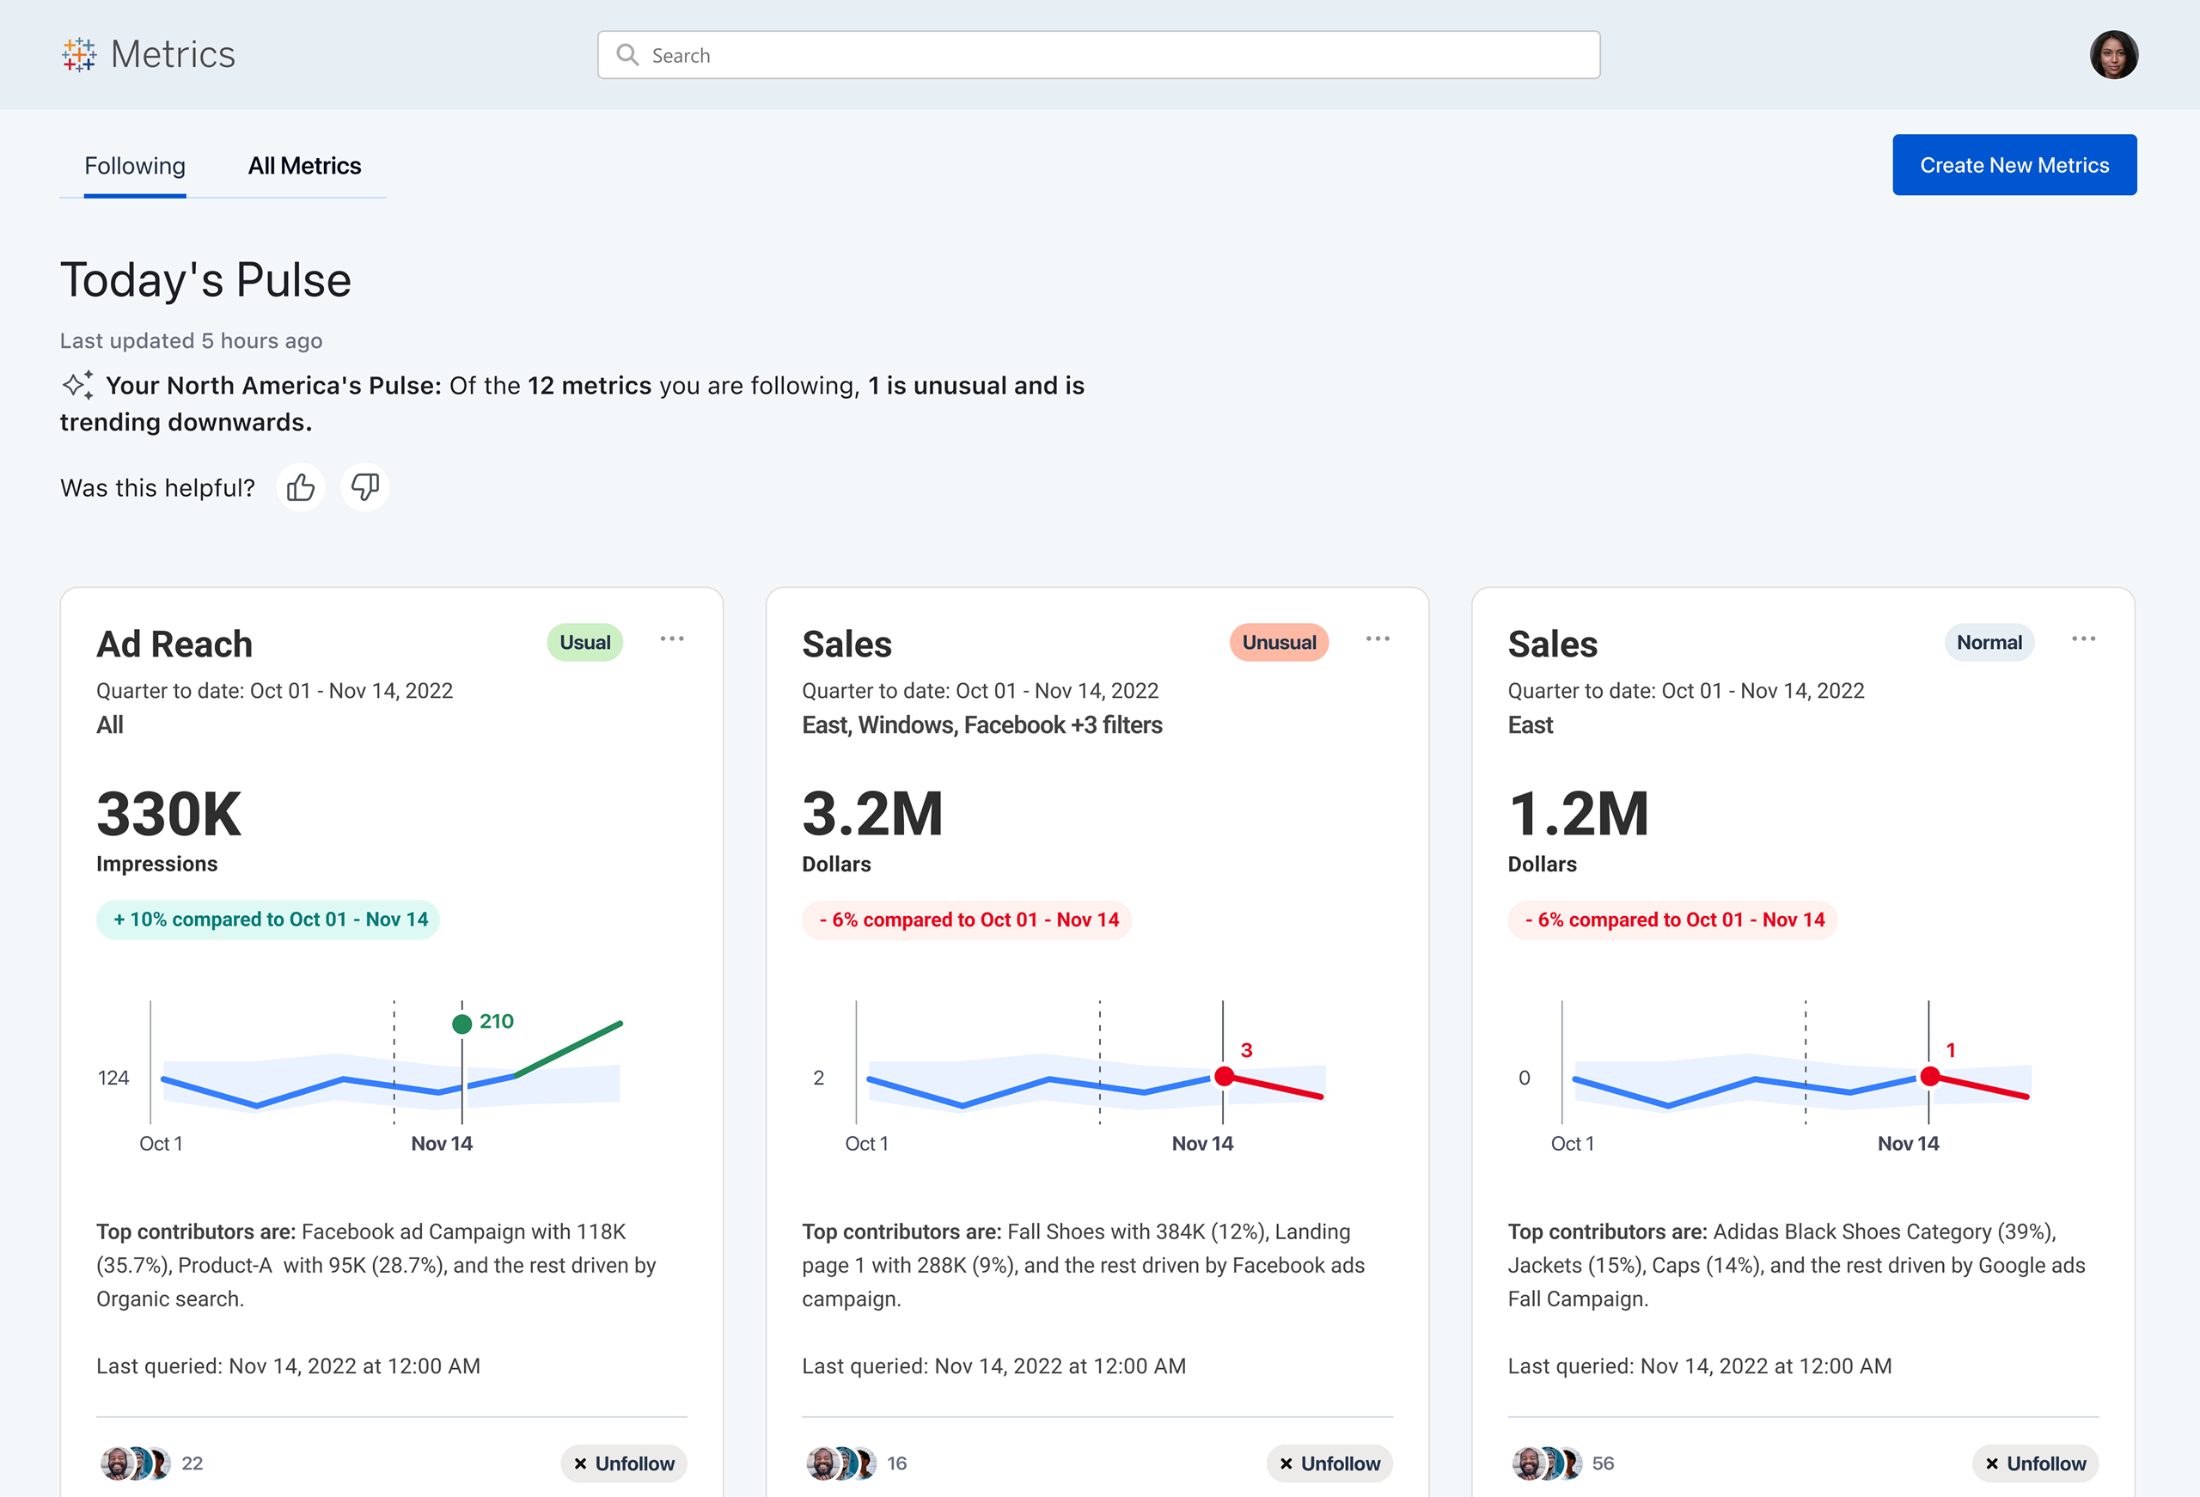Open the Ad Reach card more options menu
Screen dimensions: 2200x1497
tap(672, 639)
